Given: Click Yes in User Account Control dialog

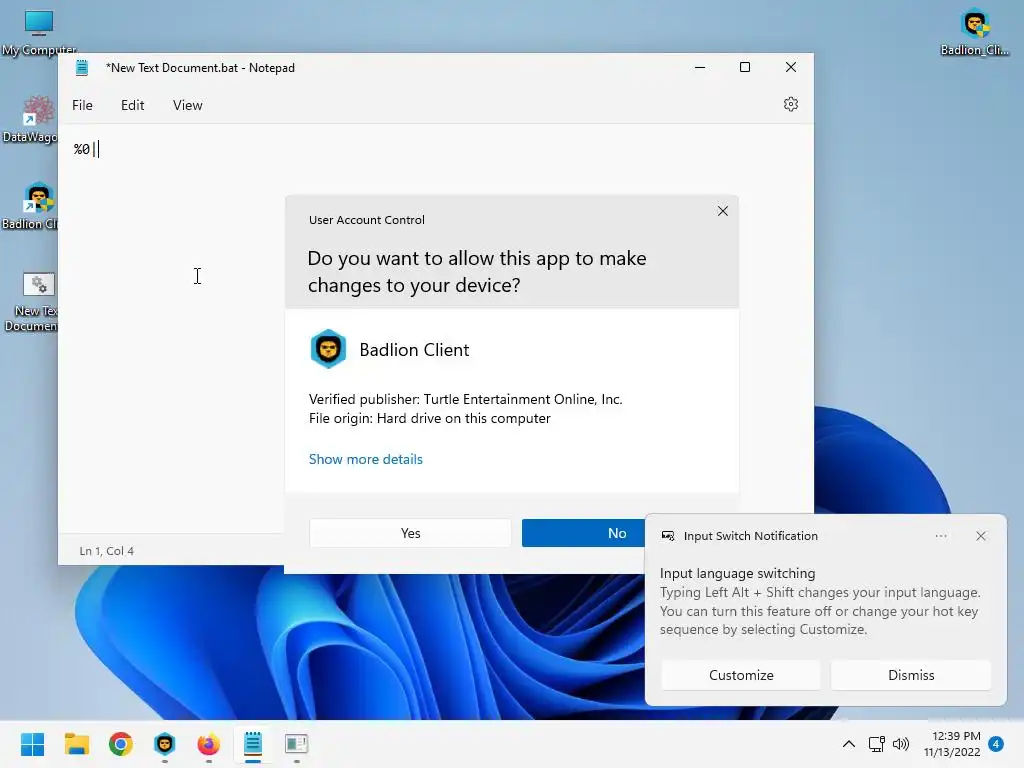Looking at the screenshot, I should (x=410, y=533).
